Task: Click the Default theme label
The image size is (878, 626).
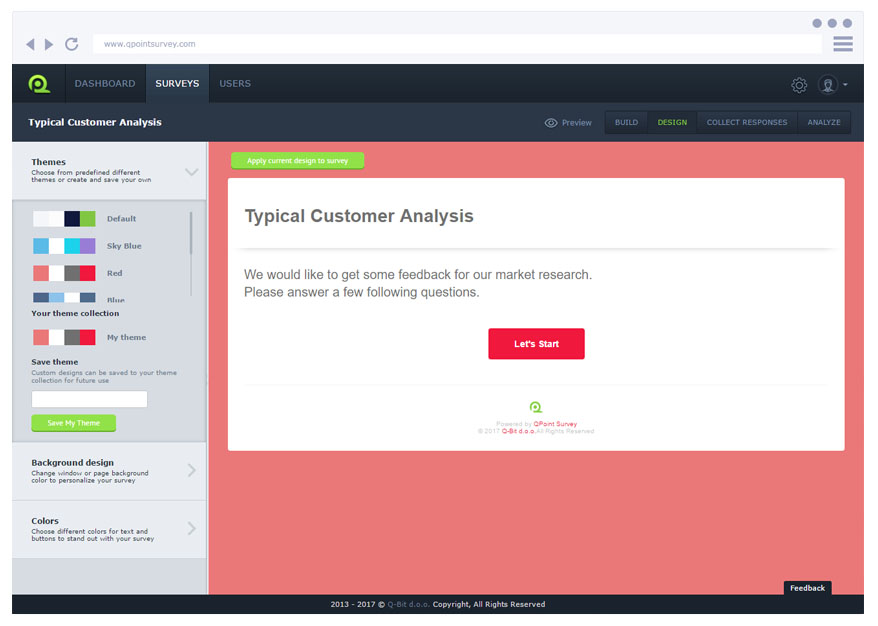Action: tap(122, 219)
